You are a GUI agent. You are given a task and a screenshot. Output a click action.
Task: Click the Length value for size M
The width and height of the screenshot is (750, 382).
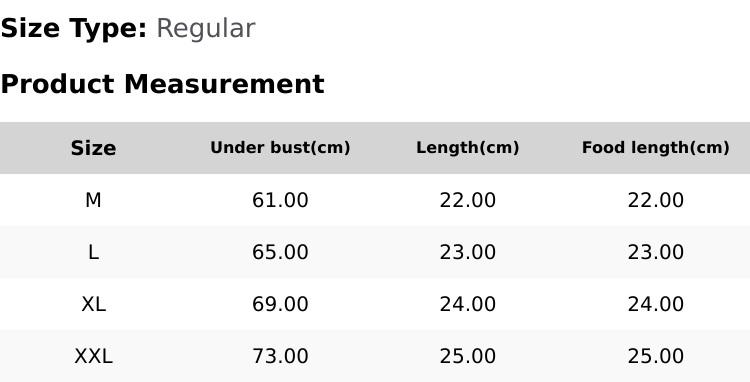tap(468, 200)
